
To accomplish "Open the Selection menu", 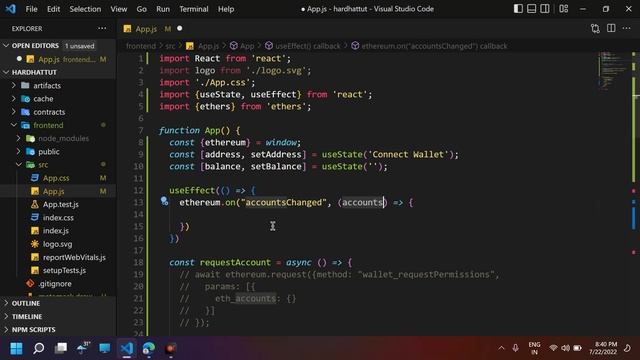I will 85,9.
